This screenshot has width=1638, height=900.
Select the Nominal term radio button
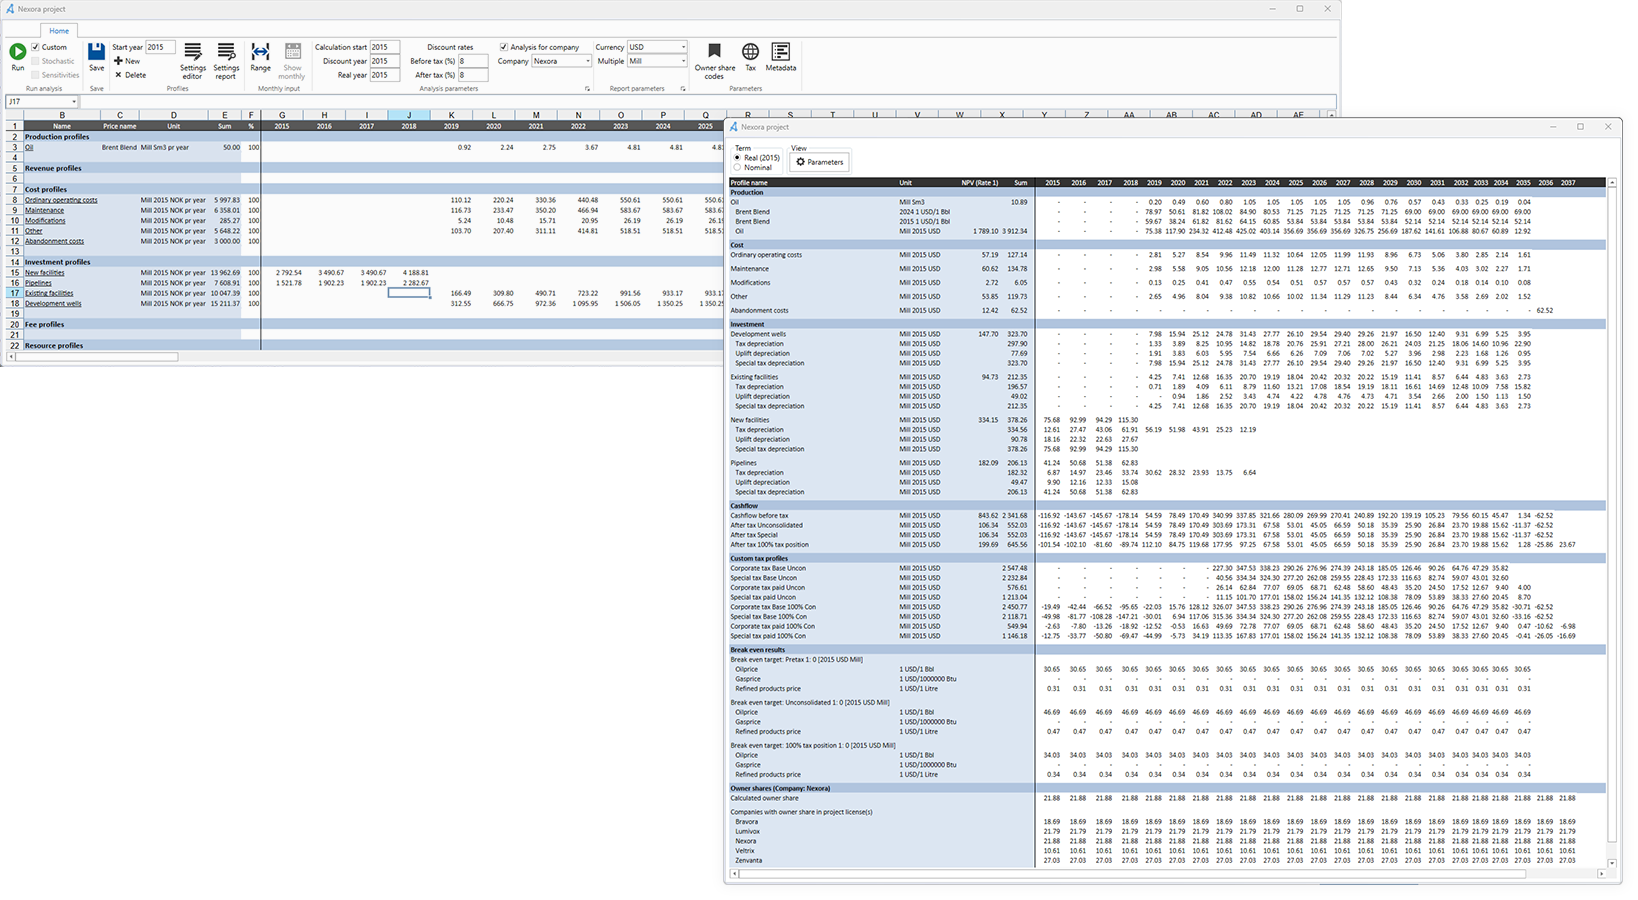pos(738,167)
